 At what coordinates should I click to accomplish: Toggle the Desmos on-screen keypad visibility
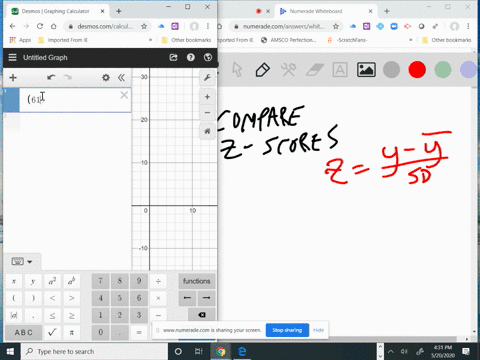(22, 262)
